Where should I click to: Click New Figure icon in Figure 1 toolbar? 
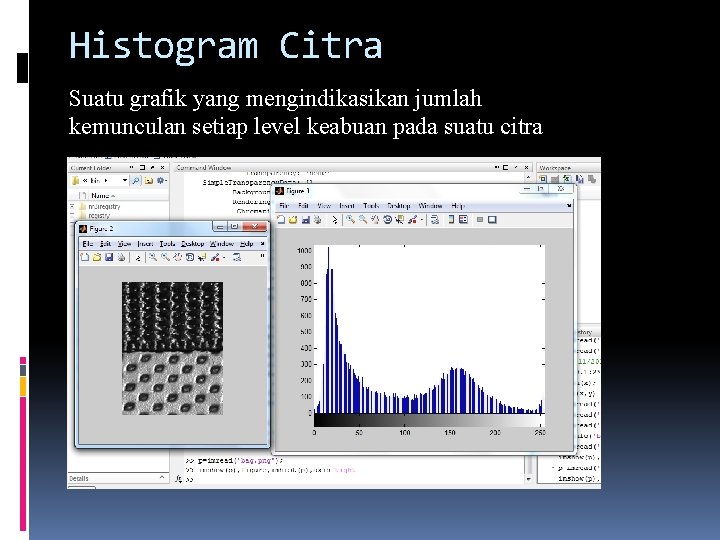pos(281,220)
